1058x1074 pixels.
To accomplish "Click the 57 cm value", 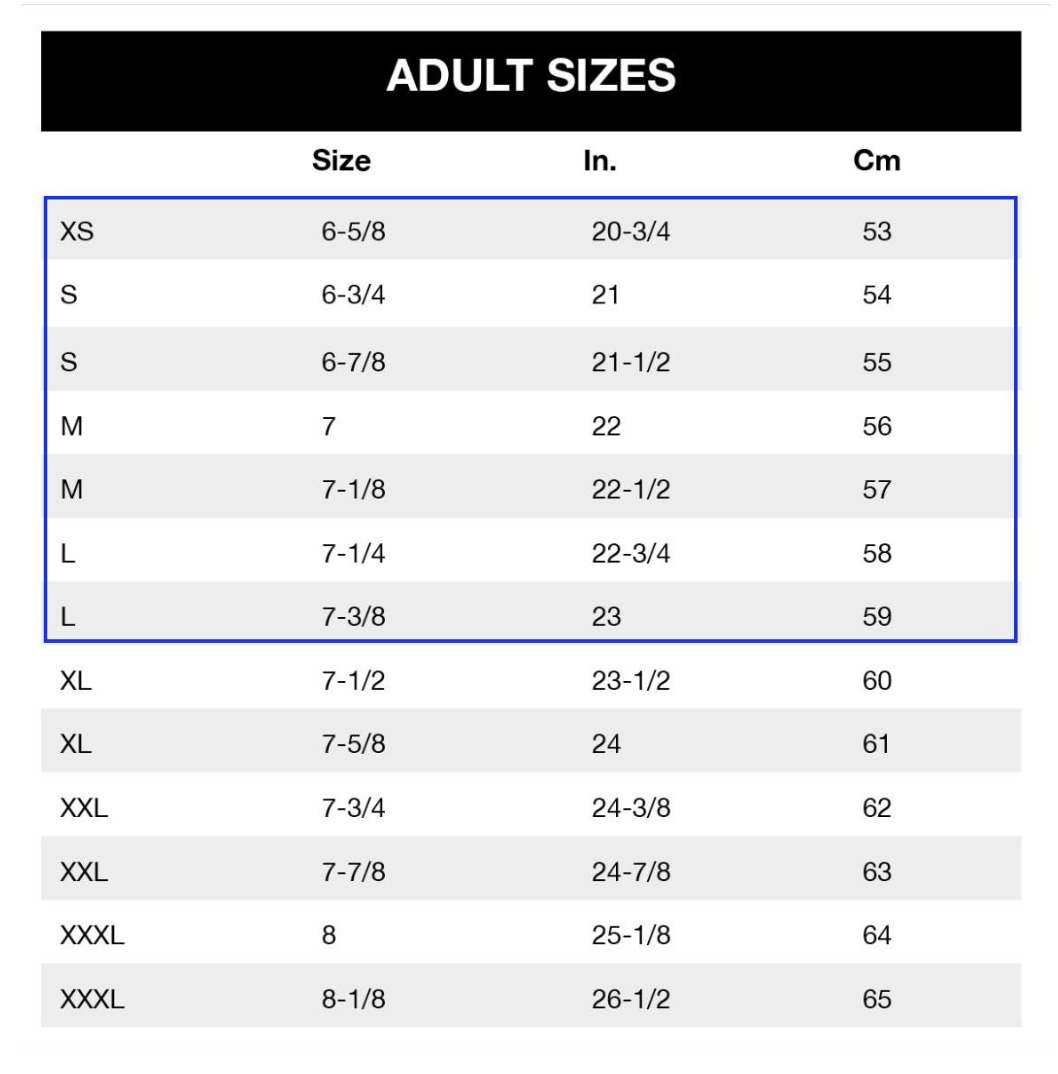I will (x=877, y=489).
